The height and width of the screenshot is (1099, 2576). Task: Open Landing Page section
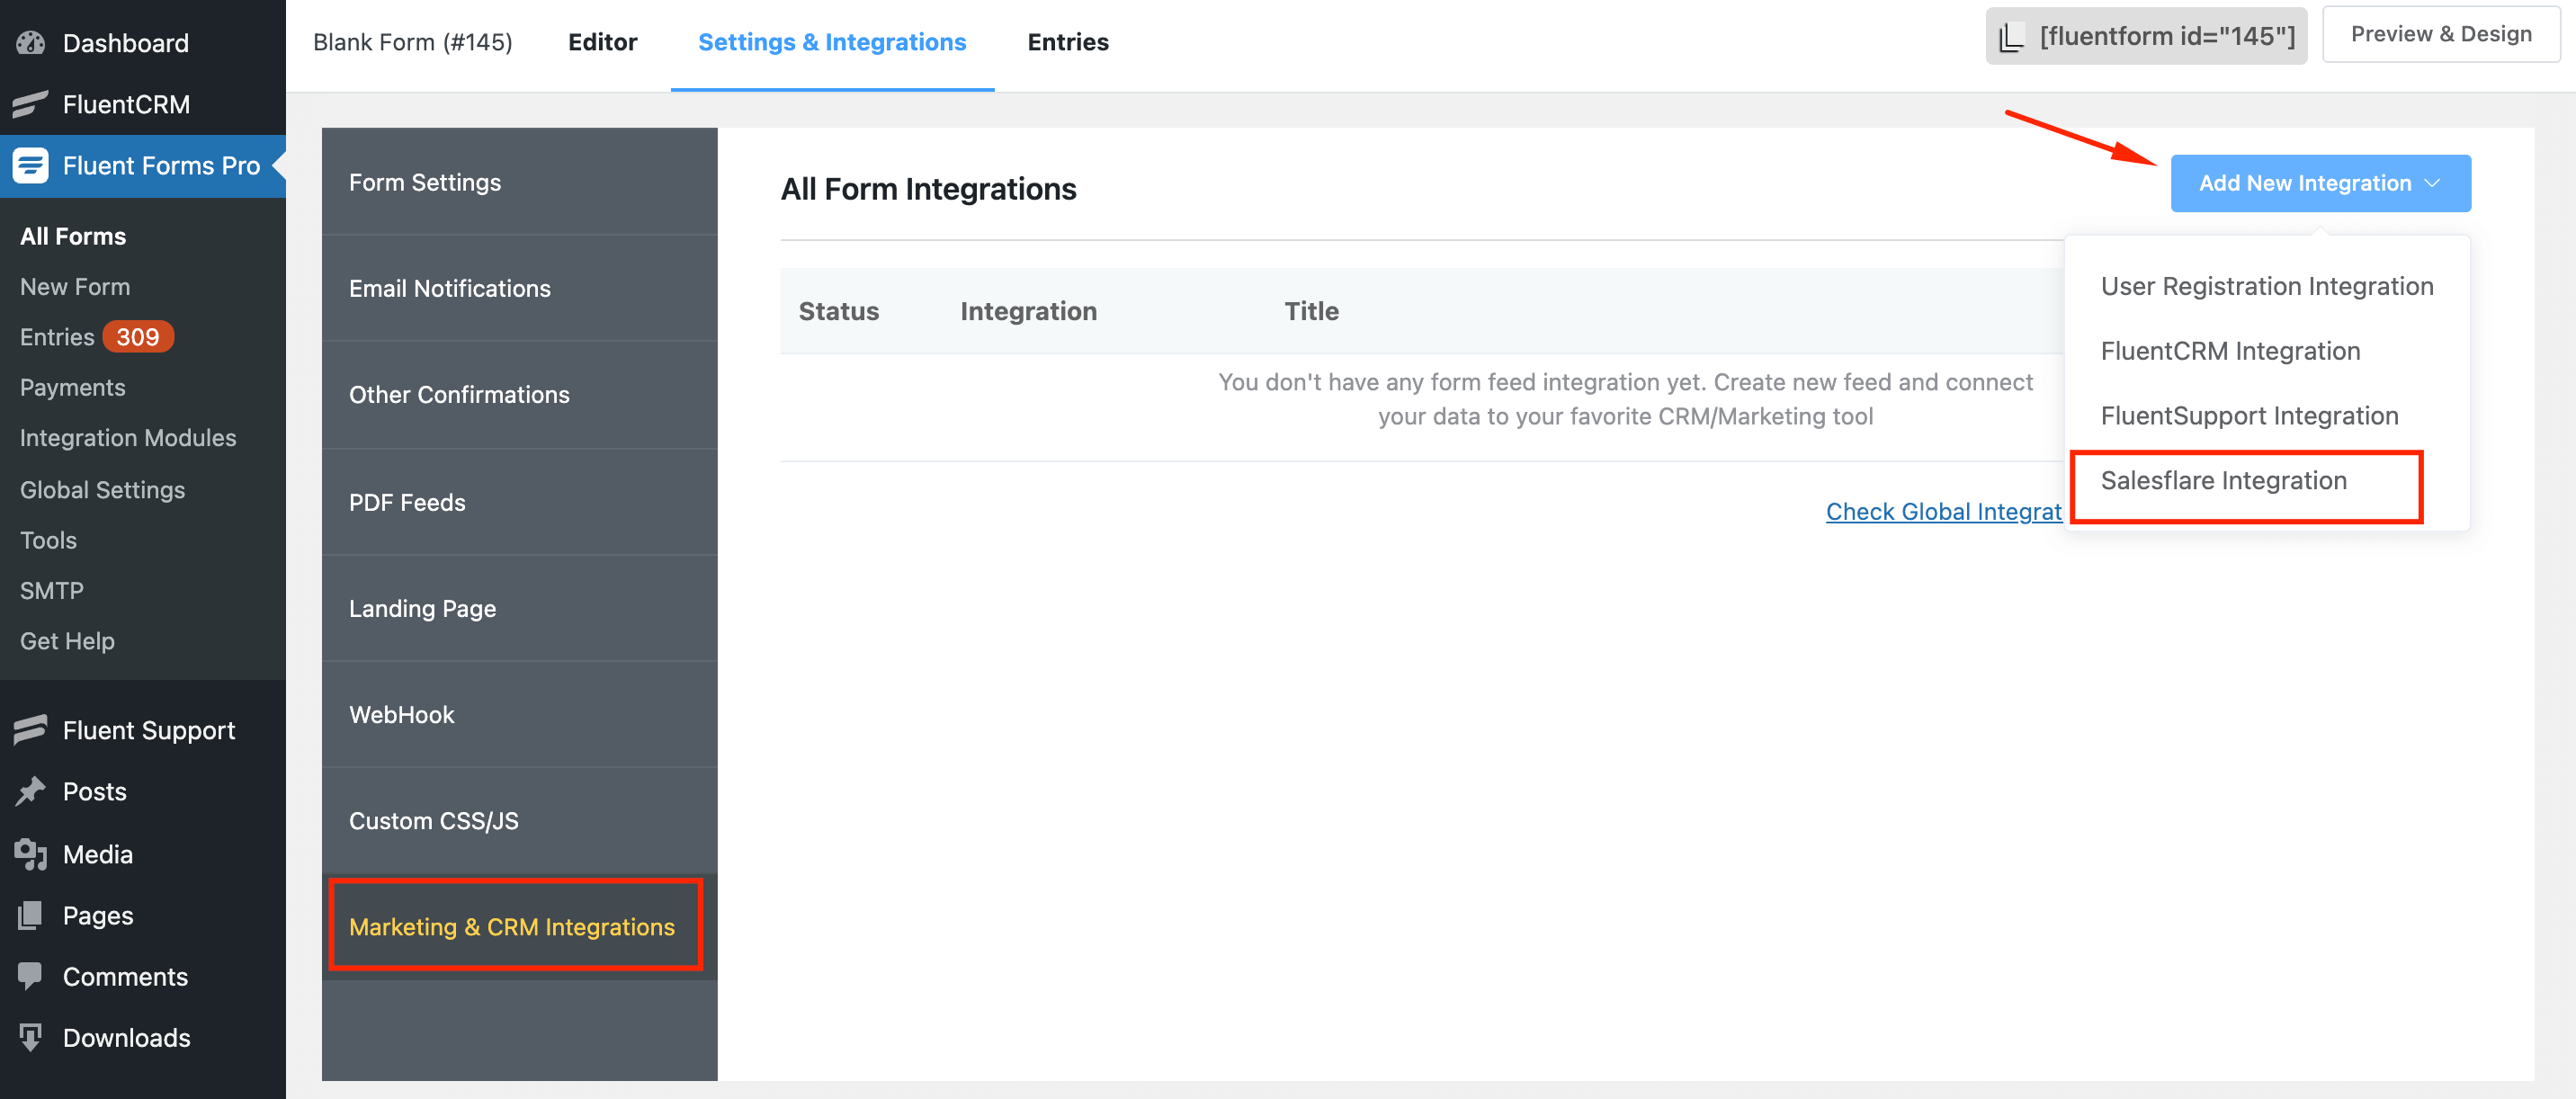pos(519,608)
